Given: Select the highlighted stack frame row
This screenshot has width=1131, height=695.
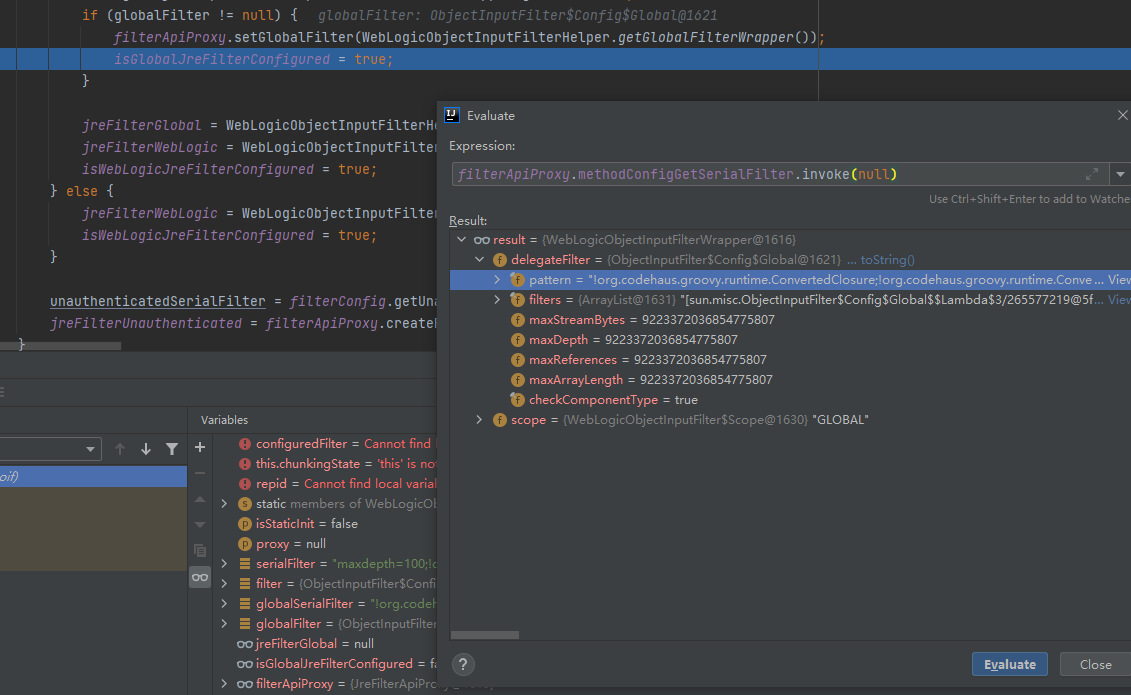Looking at the screenshot, I should (93, 477).
